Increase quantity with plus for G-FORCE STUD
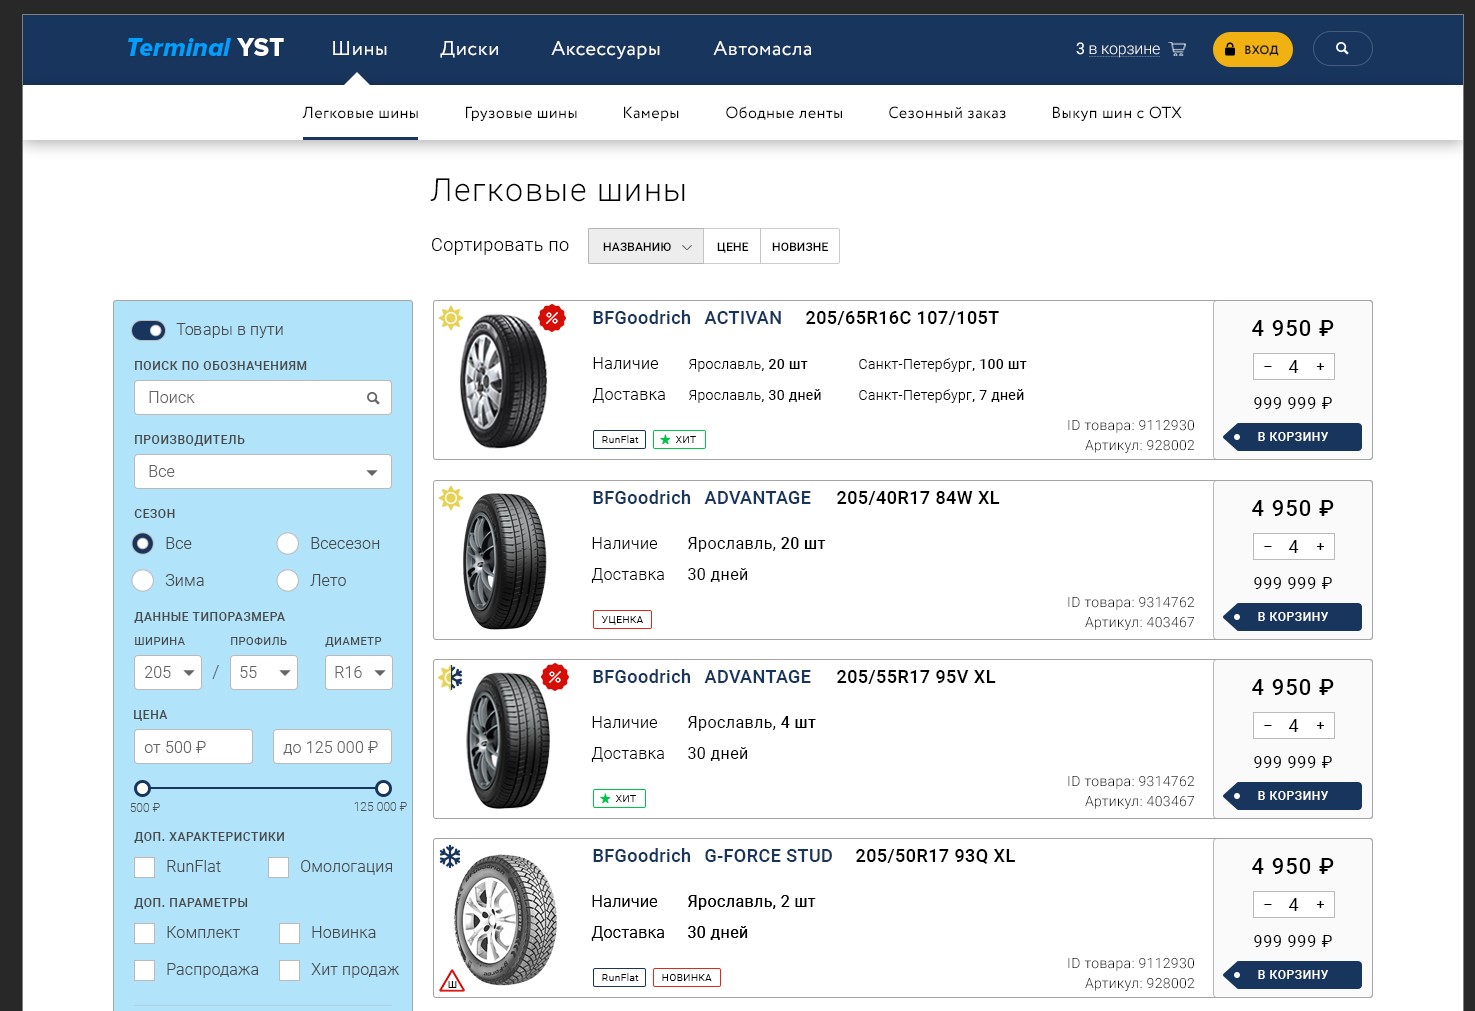Viewport: 1475px width, 1011px height. [x=1320, y=905]
